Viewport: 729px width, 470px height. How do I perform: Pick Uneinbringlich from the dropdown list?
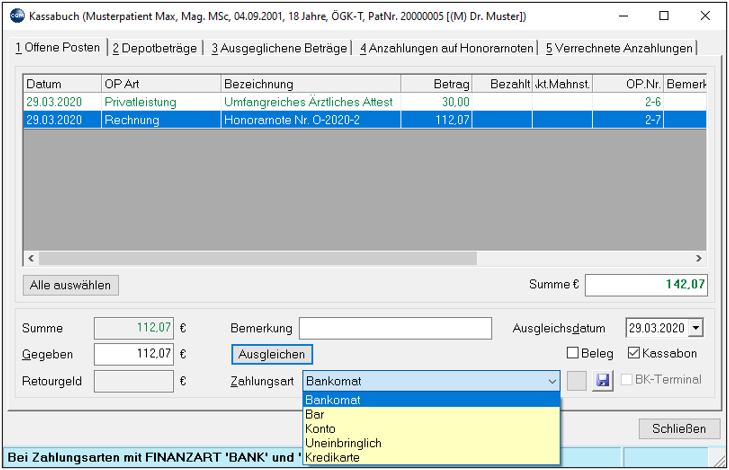[431, 443]
